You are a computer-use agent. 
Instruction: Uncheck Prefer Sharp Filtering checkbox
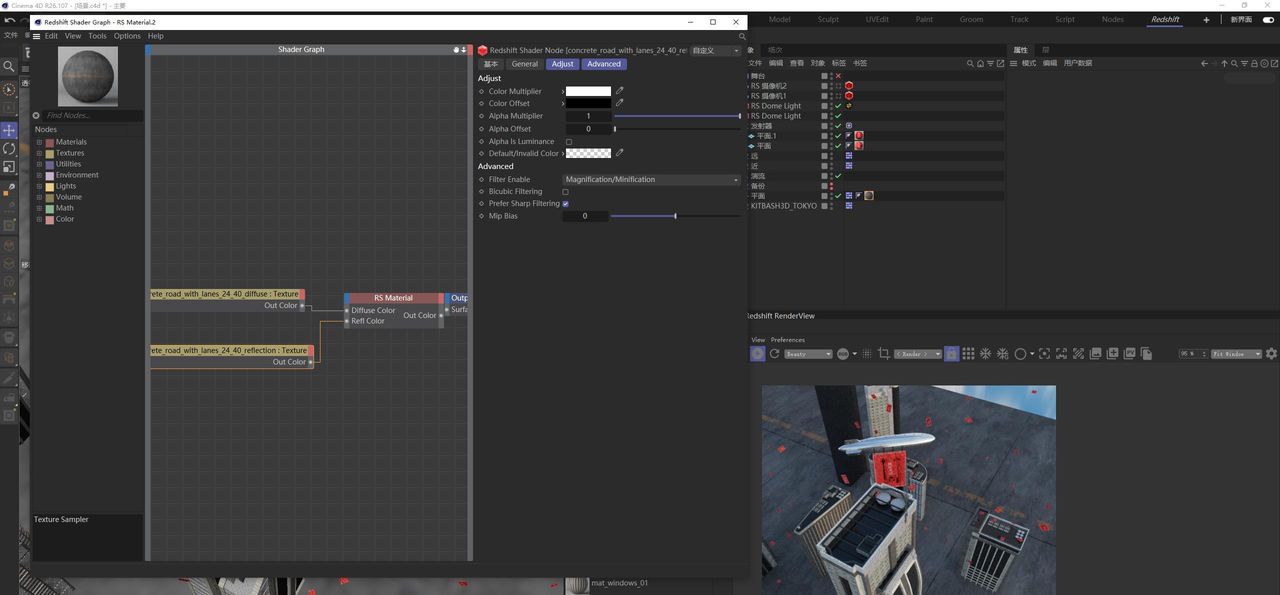(x=565, y=204)
